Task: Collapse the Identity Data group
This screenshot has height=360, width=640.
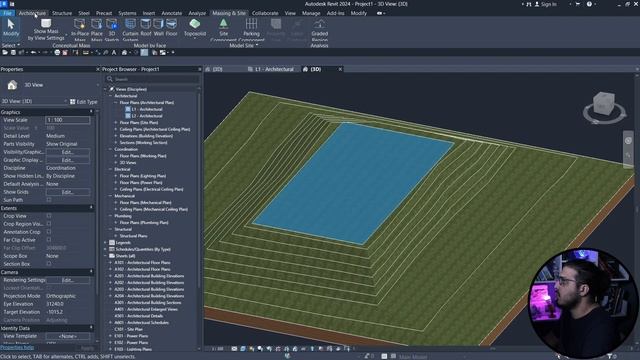Action: (x=91, y=328)
